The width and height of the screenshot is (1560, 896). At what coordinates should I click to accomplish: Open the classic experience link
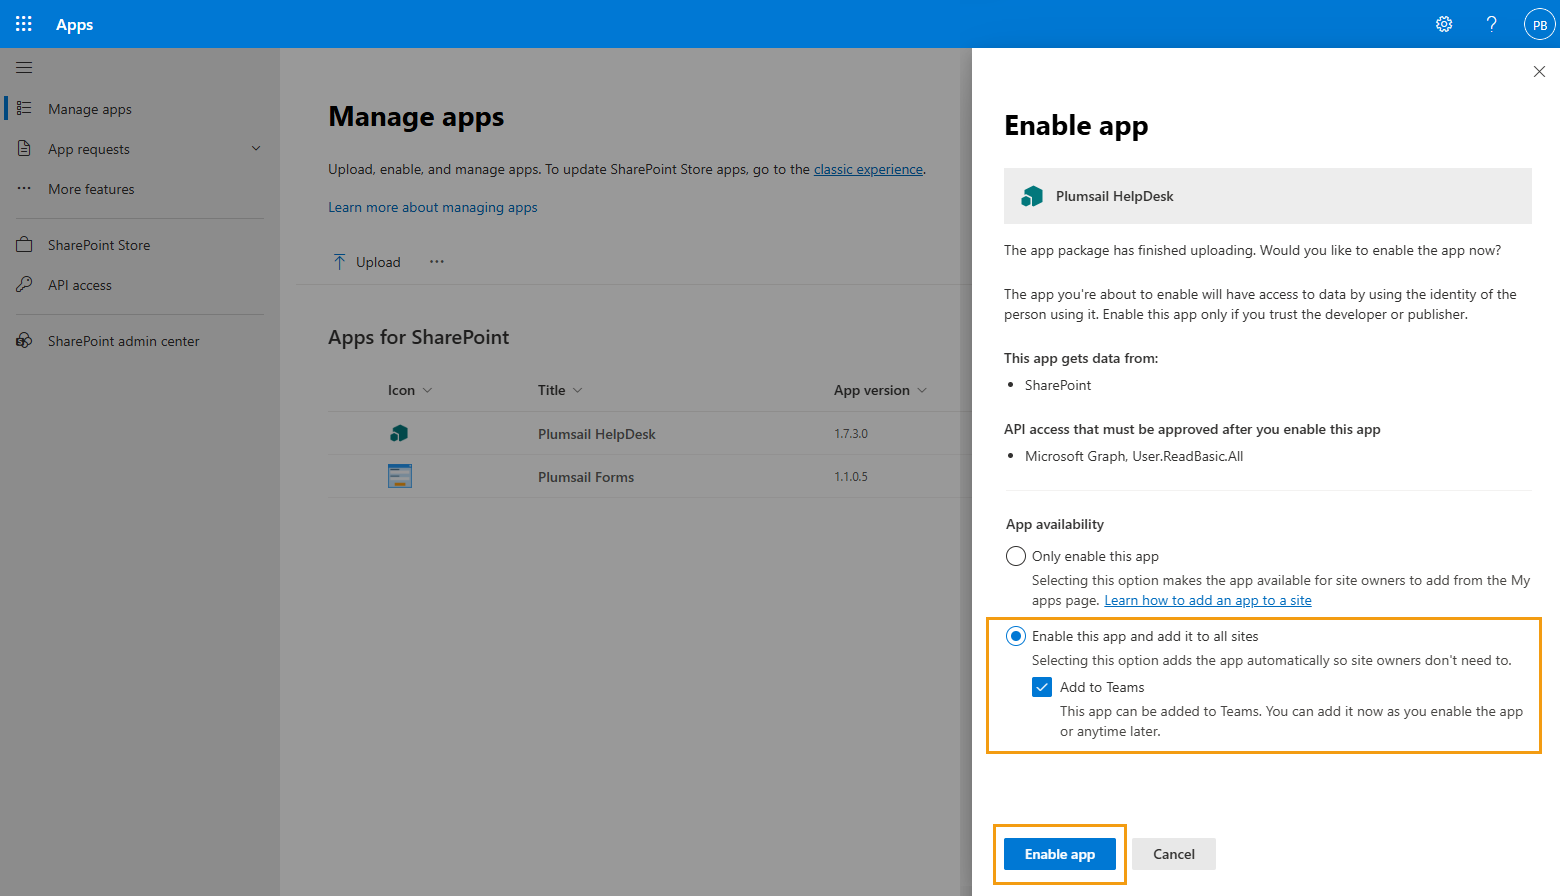tap(868, 169)
